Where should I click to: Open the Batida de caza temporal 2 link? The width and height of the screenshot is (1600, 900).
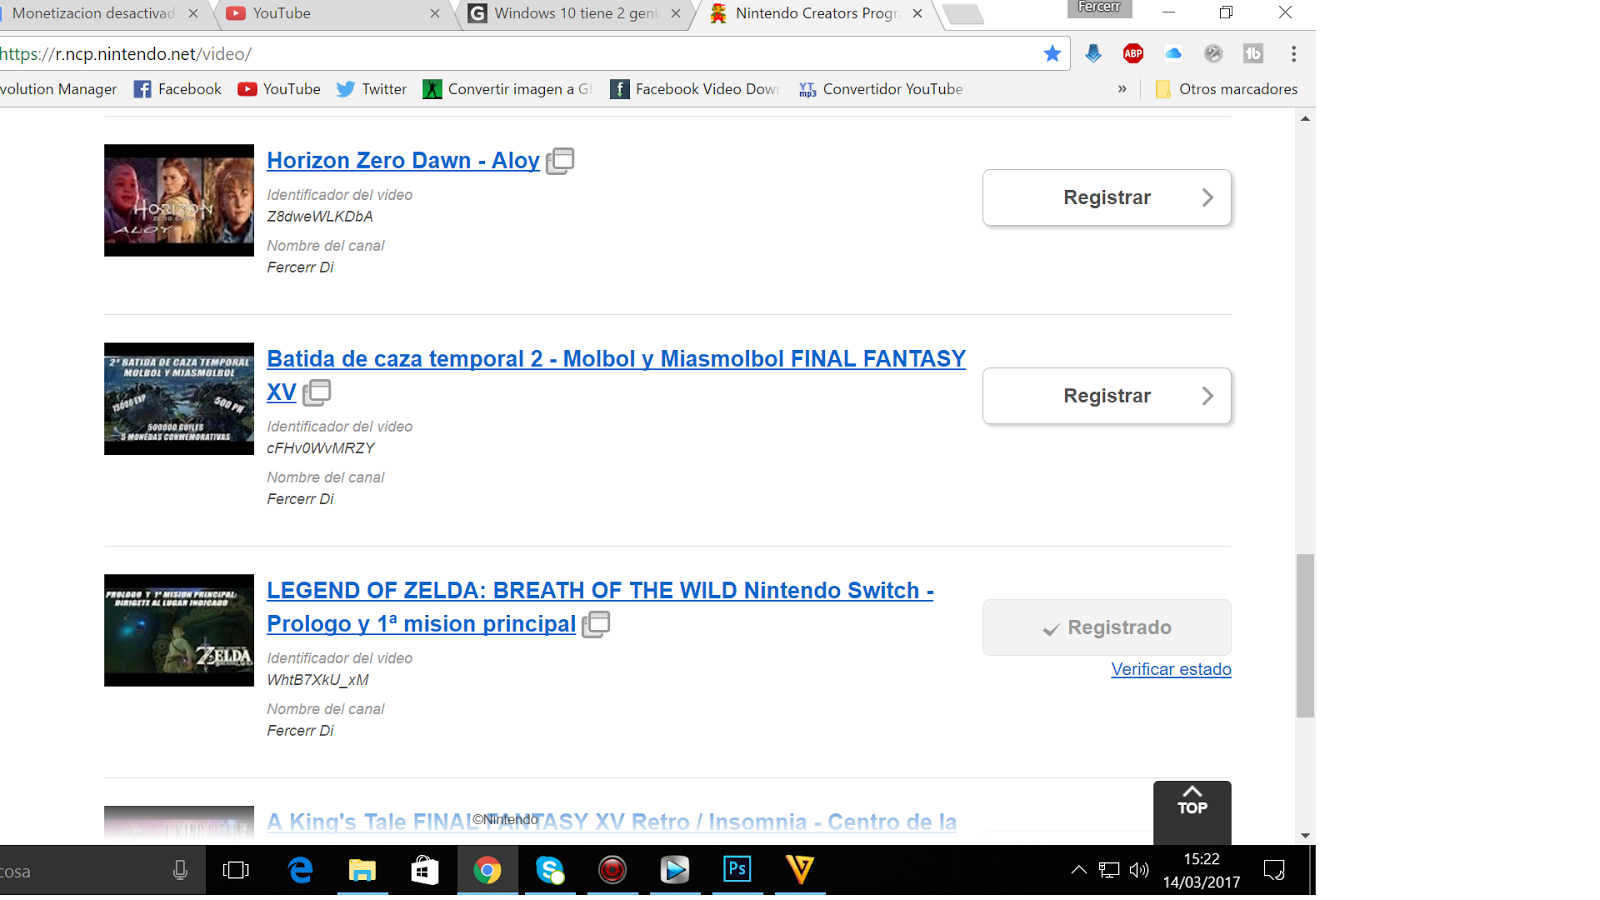[616, 375]
